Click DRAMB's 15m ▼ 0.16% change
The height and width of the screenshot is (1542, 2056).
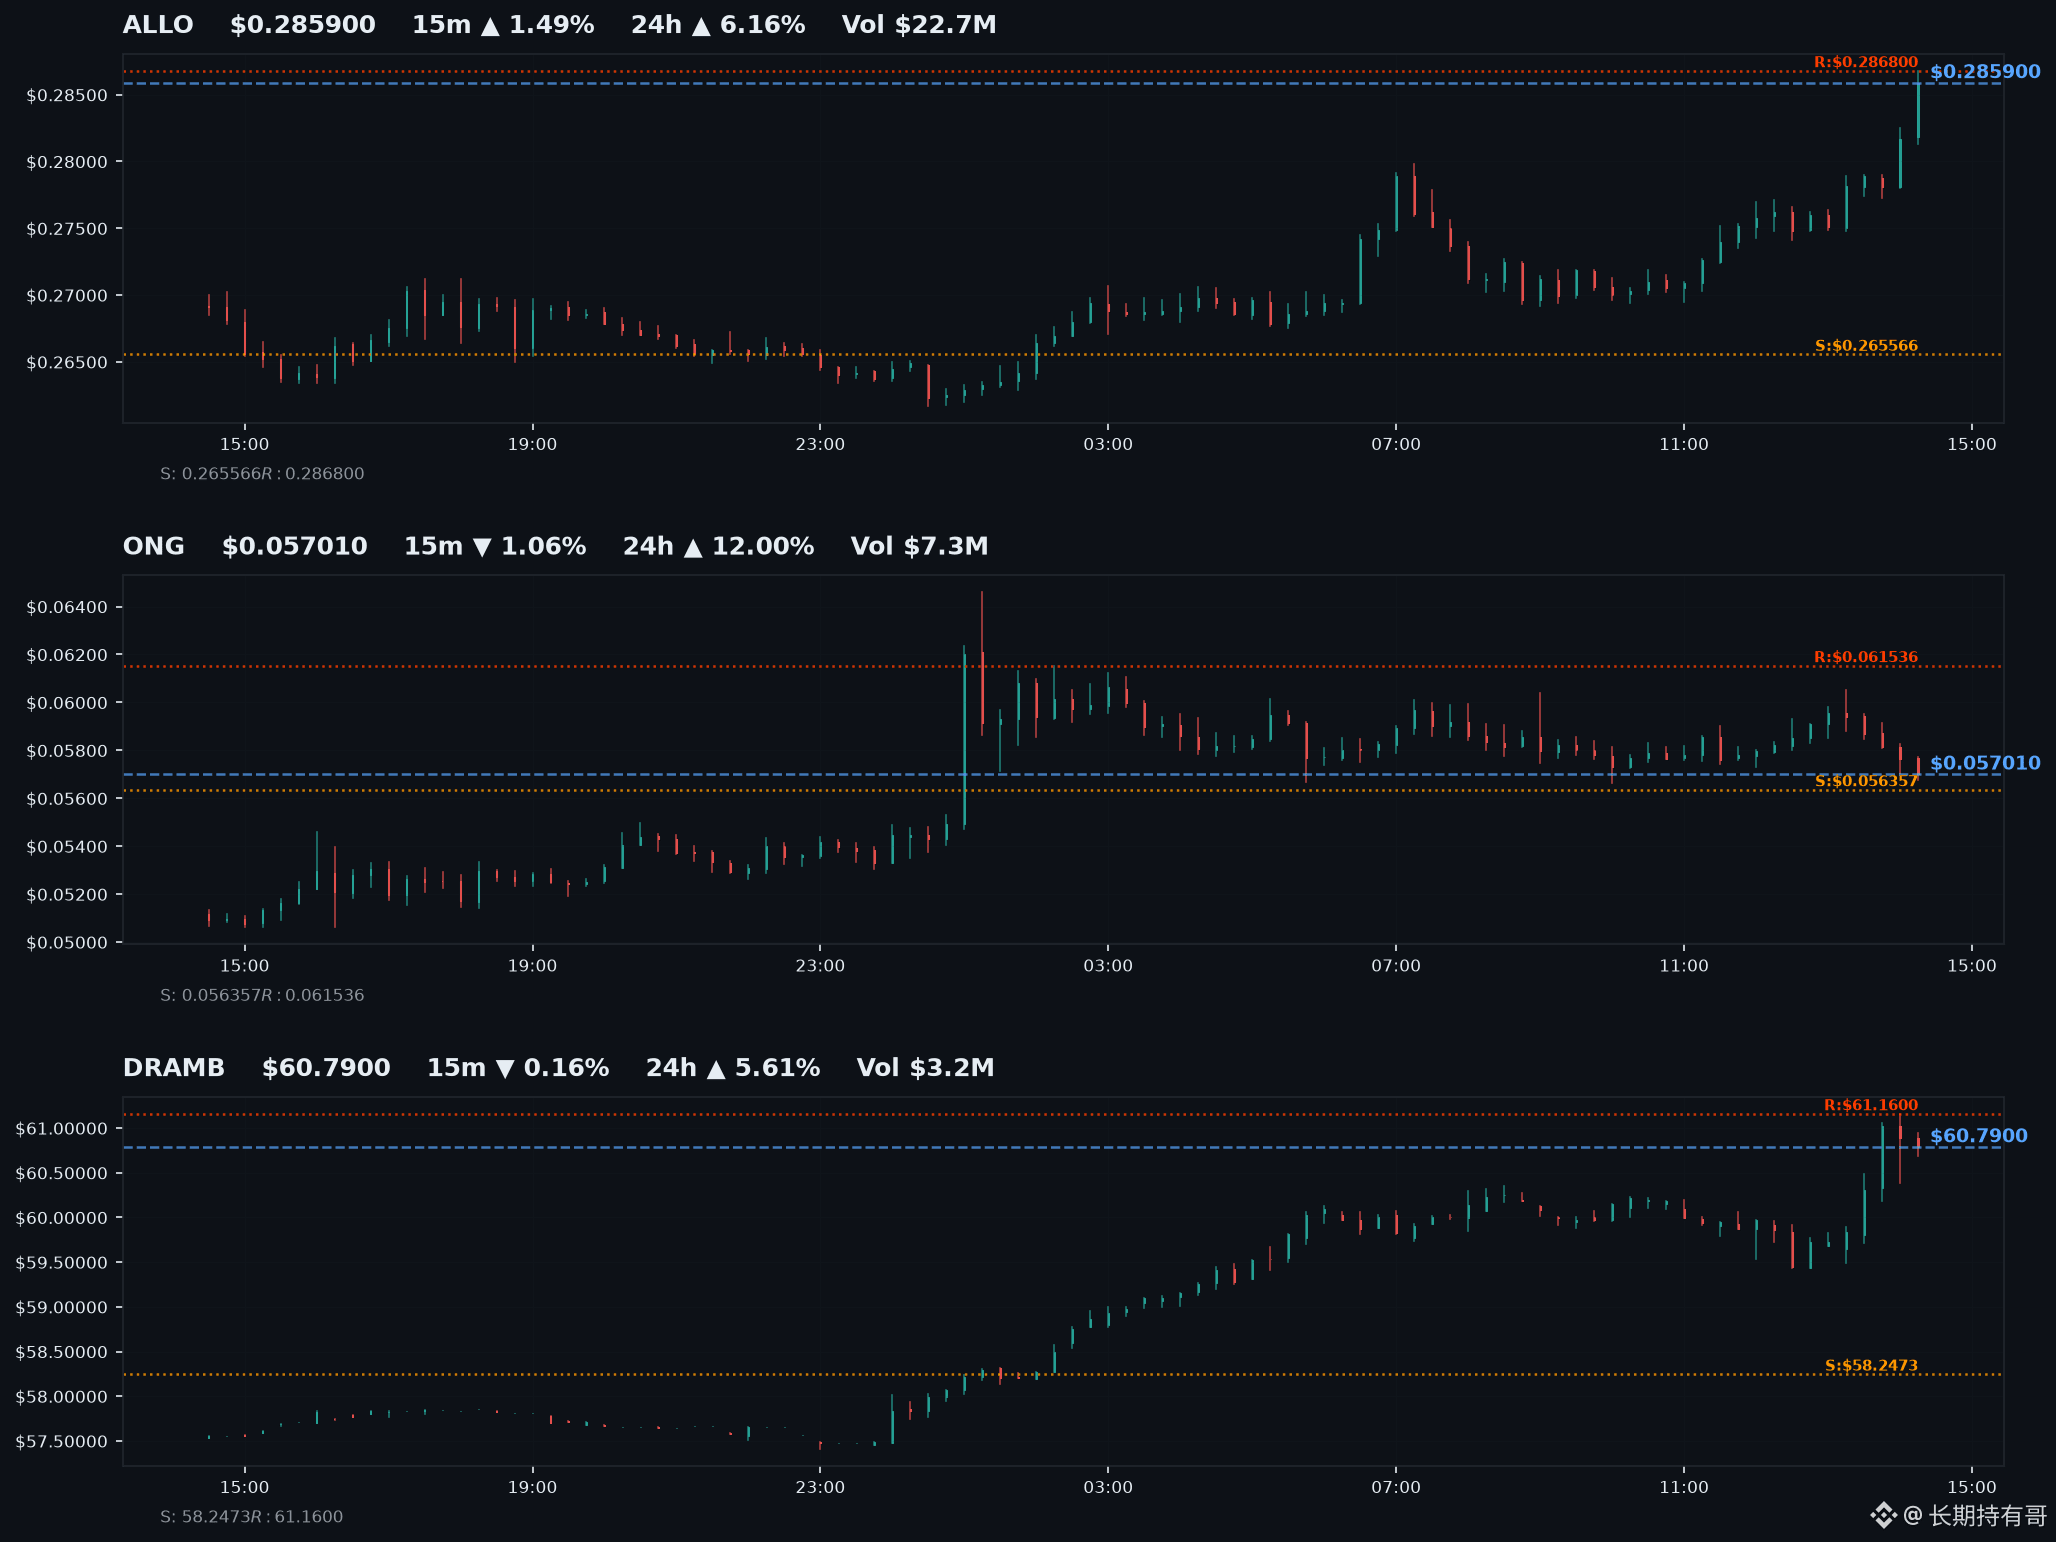pos(518,1068)
